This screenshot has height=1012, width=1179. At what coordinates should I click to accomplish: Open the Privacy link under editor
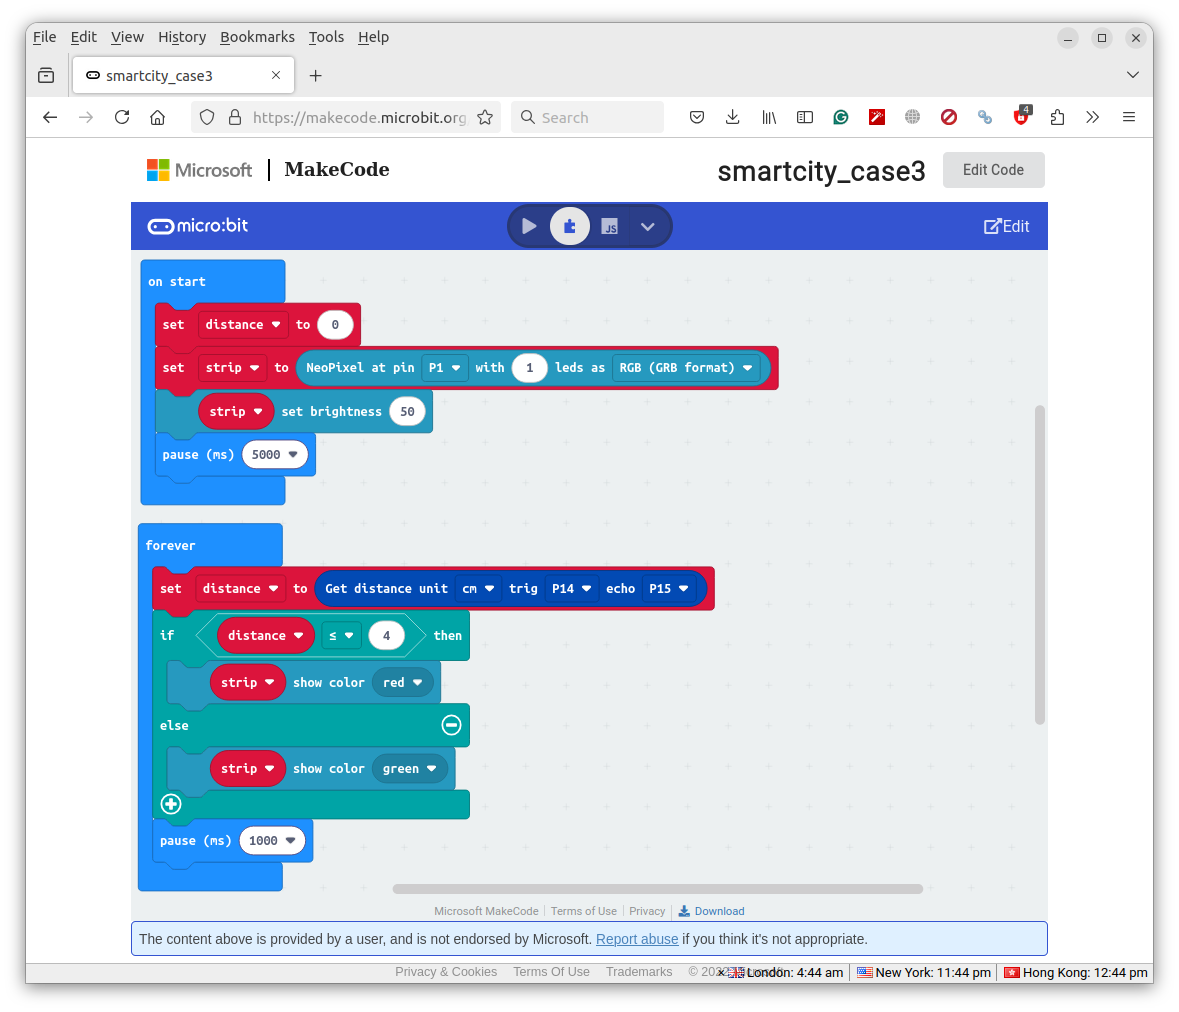[647, 911]
